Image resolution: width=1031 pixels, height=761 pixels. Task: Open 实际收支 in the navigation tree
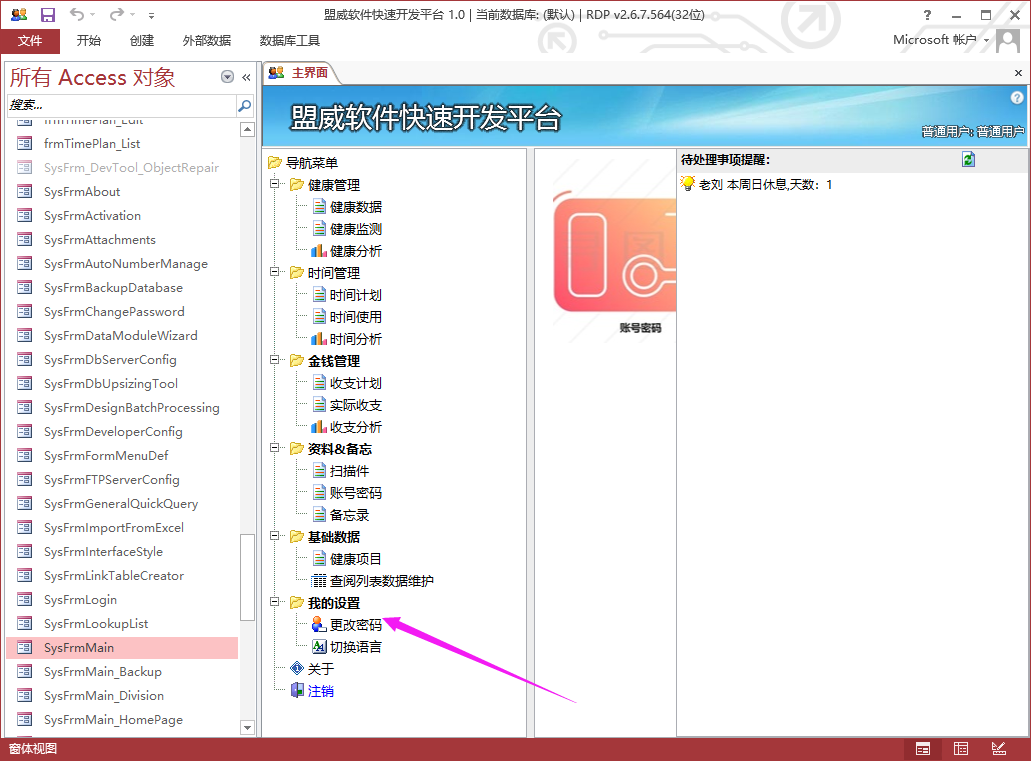coord(356,405)
